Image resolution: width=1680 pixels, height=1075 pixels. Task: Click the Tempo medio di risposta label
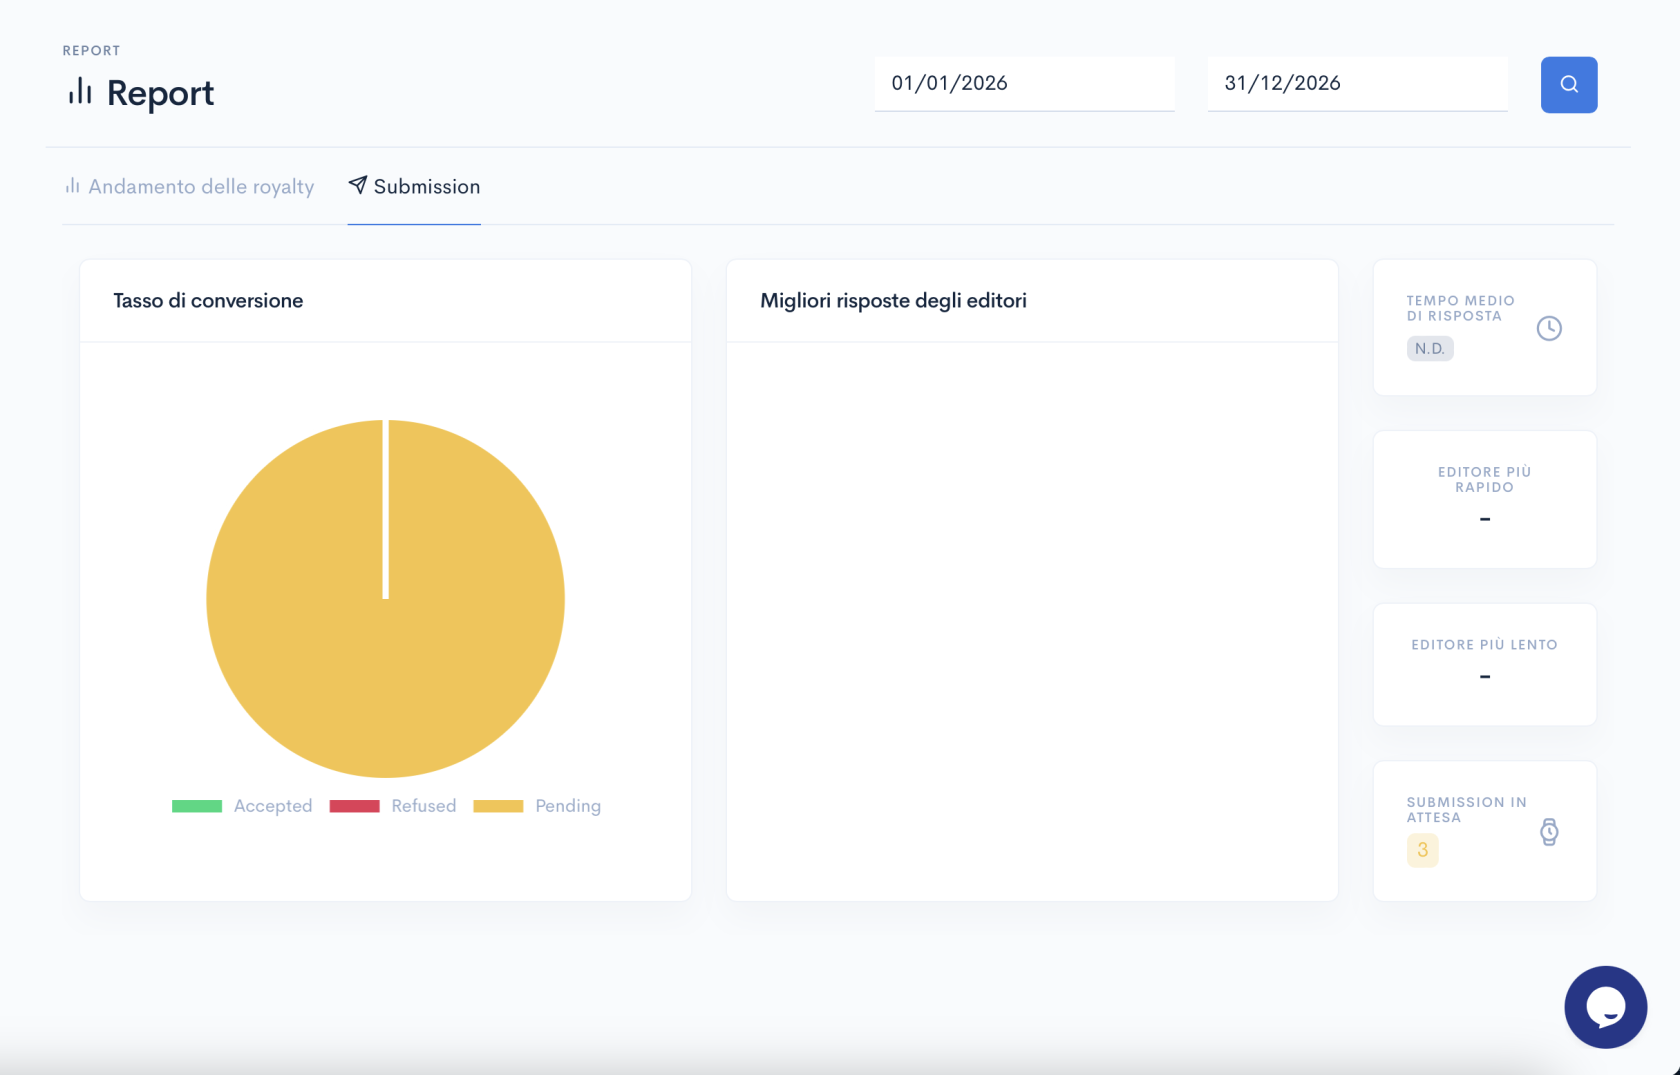(x=1460, y=308)
